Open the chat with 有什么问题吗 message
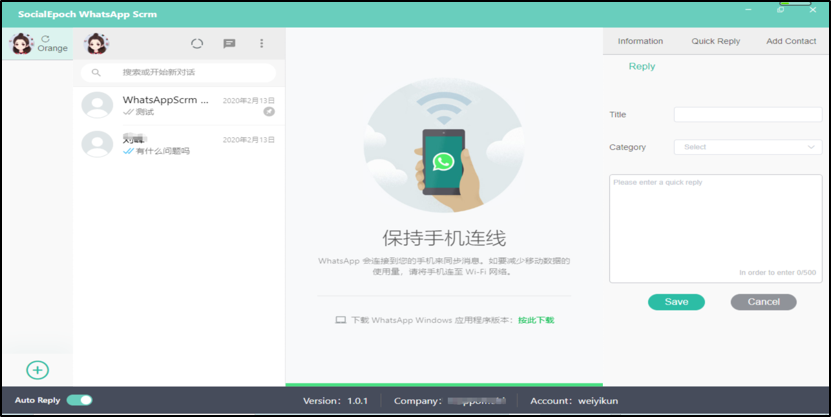831x417 pixels. click(x=179, y=145)
